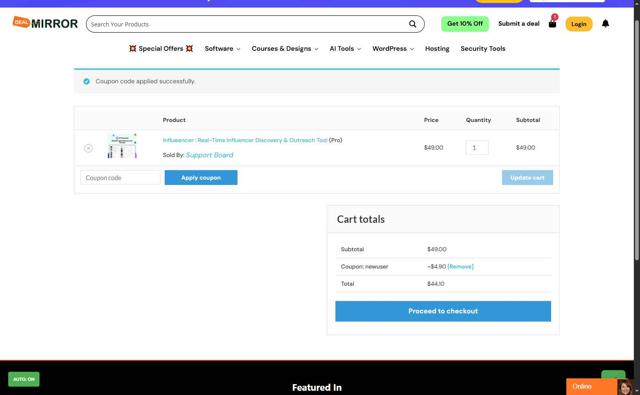640x395 pixels.
Task: Click the DealMirror logo
Action: 45,23
